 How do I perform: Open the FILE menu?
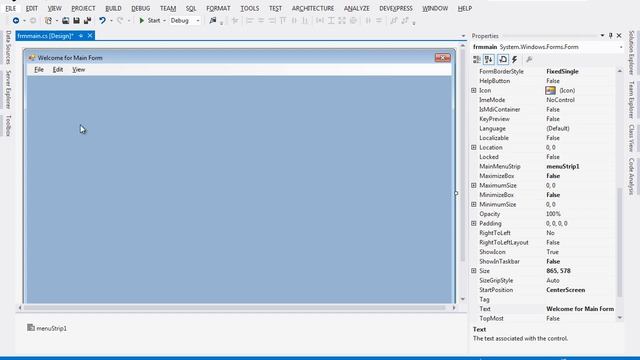click(x=11, y=8)
